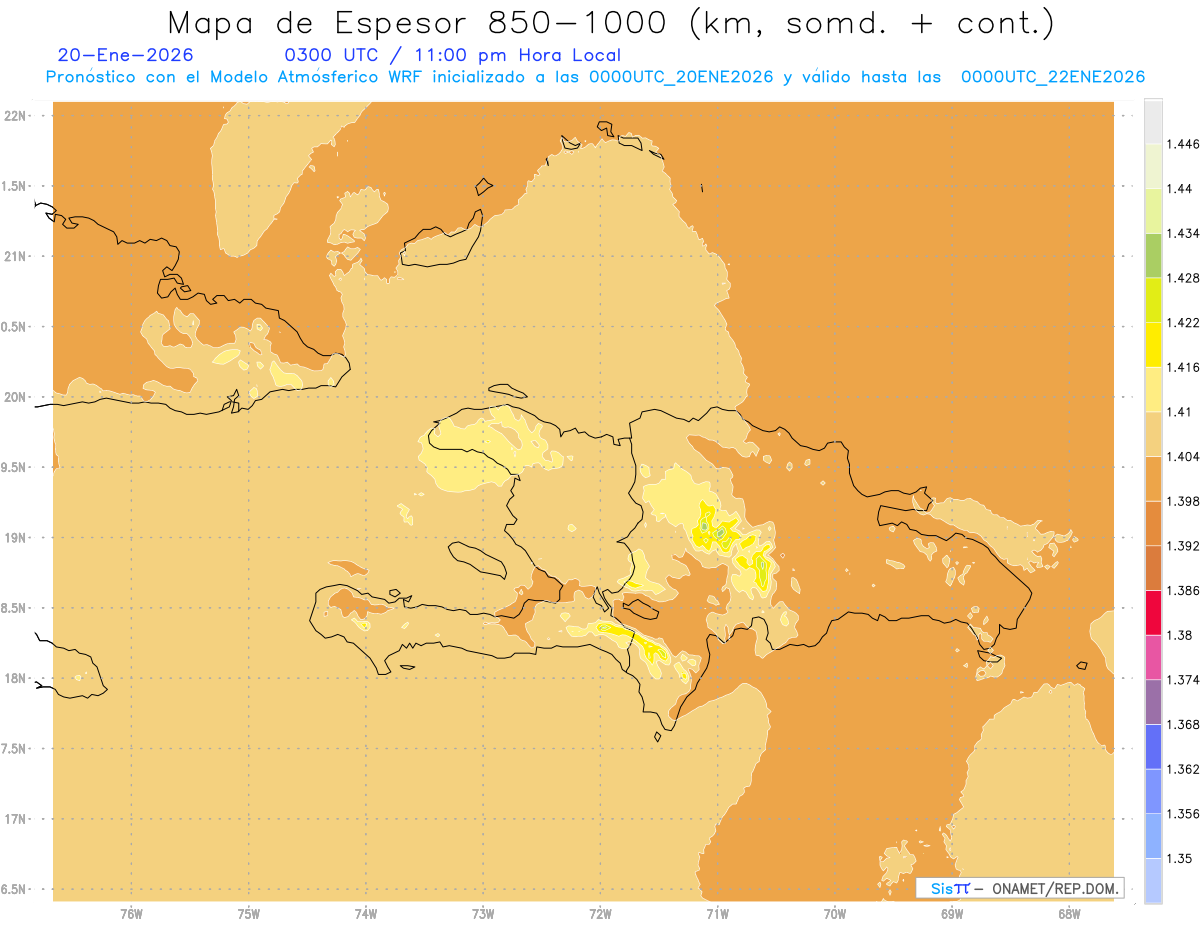The image size is (1200, 927).
Task: Click the '0300 UTC / 11:00 pm Hora Local' text
Action: tap(453, 55)
